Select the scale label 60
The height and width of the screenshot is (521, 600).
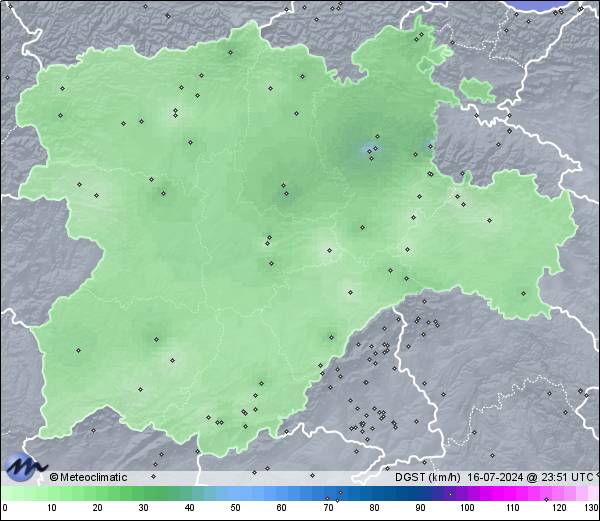[x=282, y=508]
